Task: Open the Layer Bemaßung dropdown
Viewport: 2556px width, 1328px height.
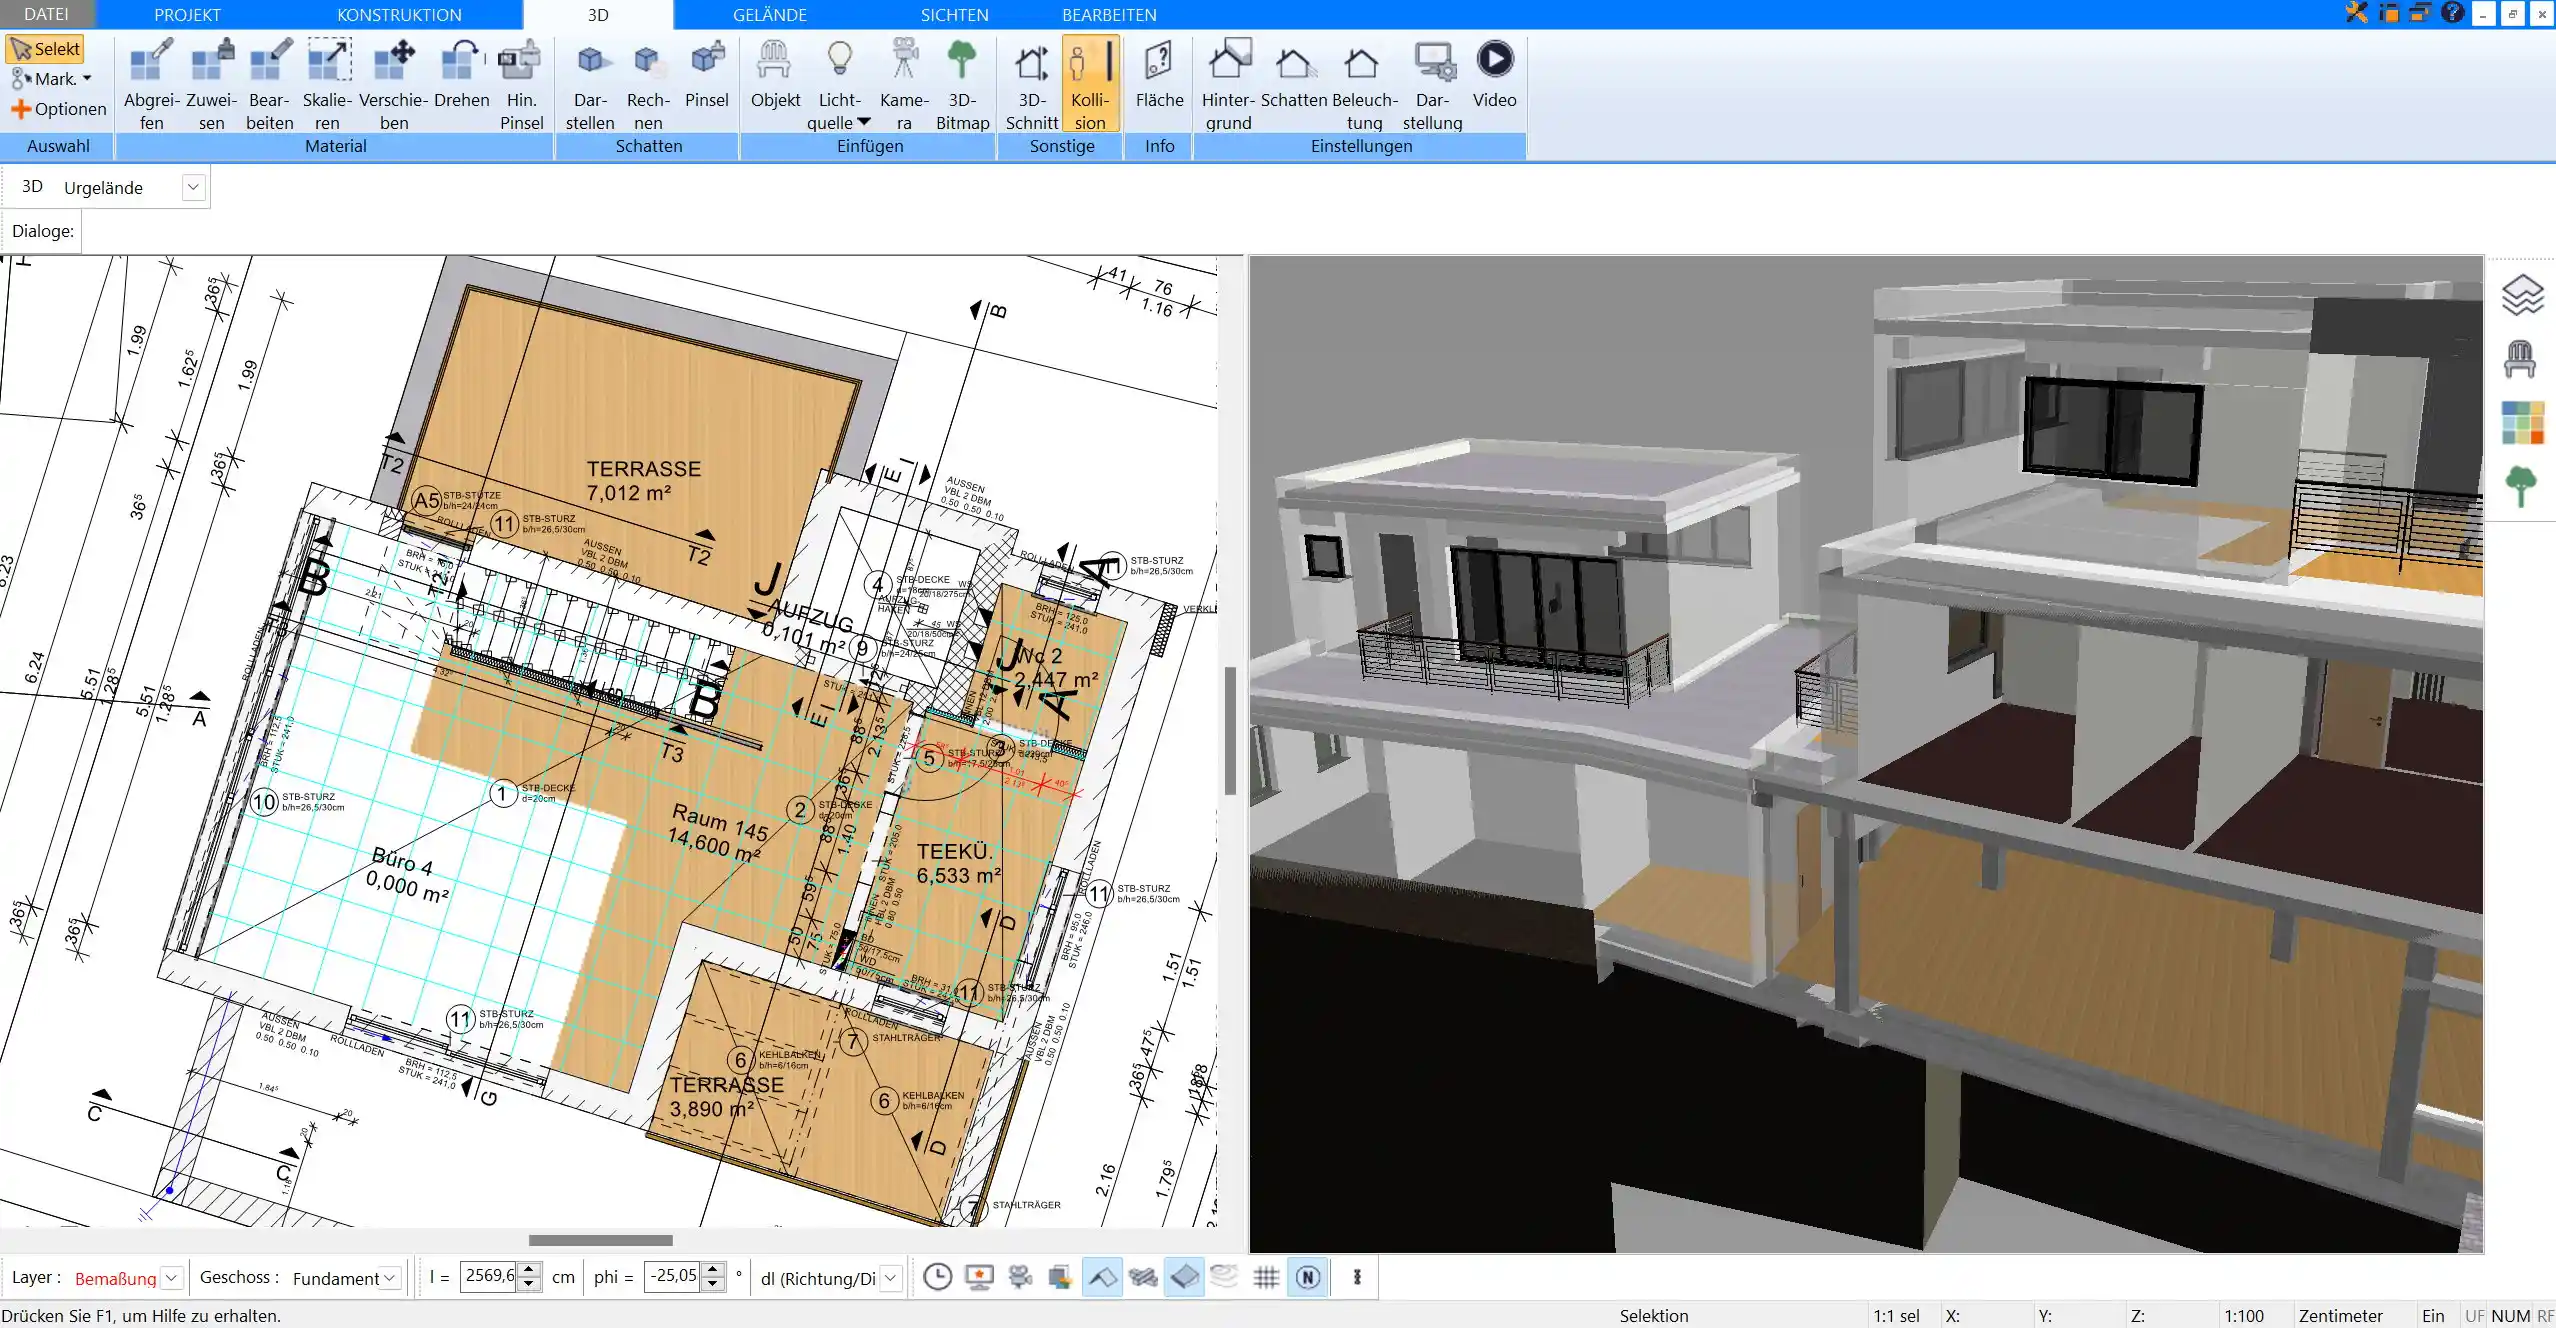Action: tap(172, 1278)
